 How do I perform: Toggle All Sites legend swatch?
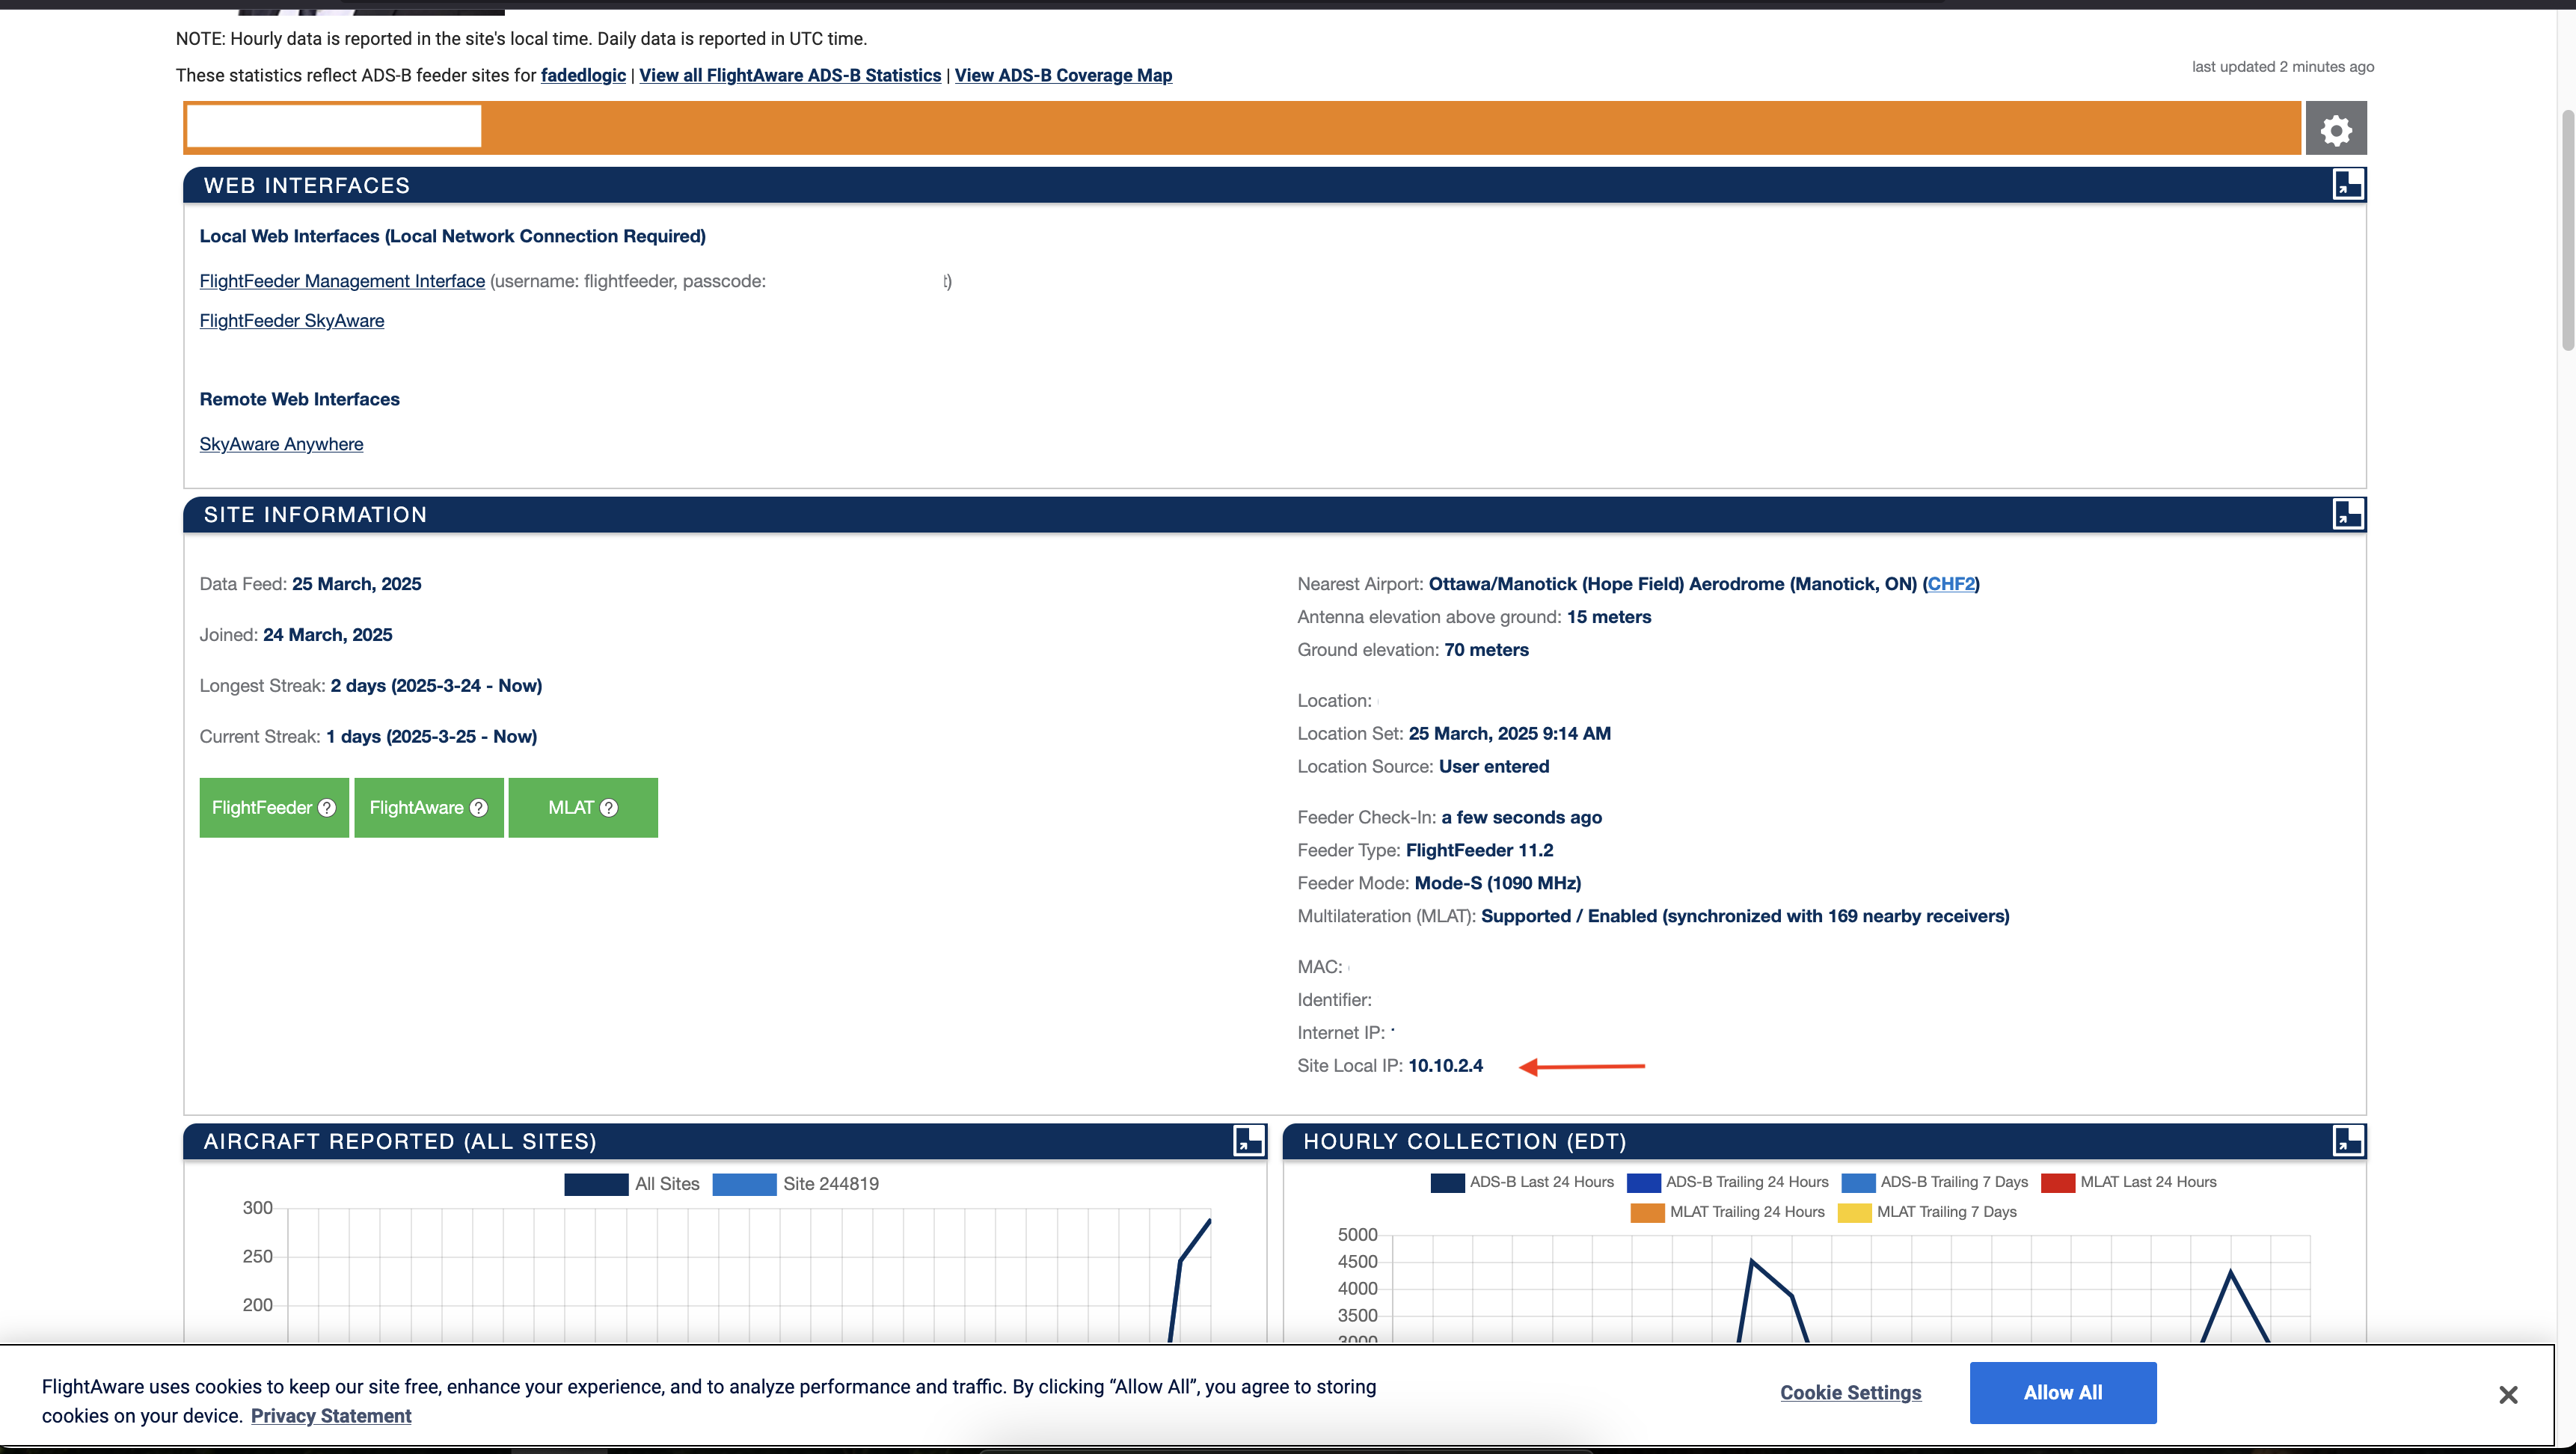click(x=596, y=1184)
